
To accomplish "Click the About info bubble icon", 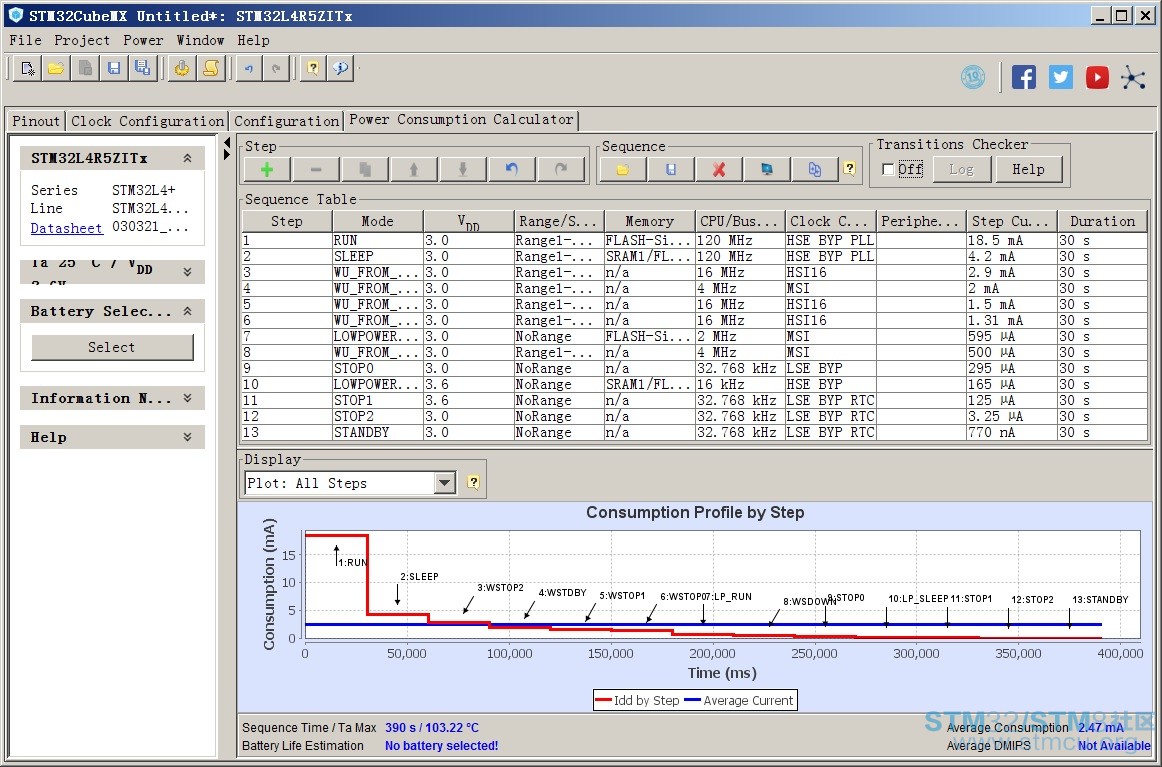I will click(341, 69).
